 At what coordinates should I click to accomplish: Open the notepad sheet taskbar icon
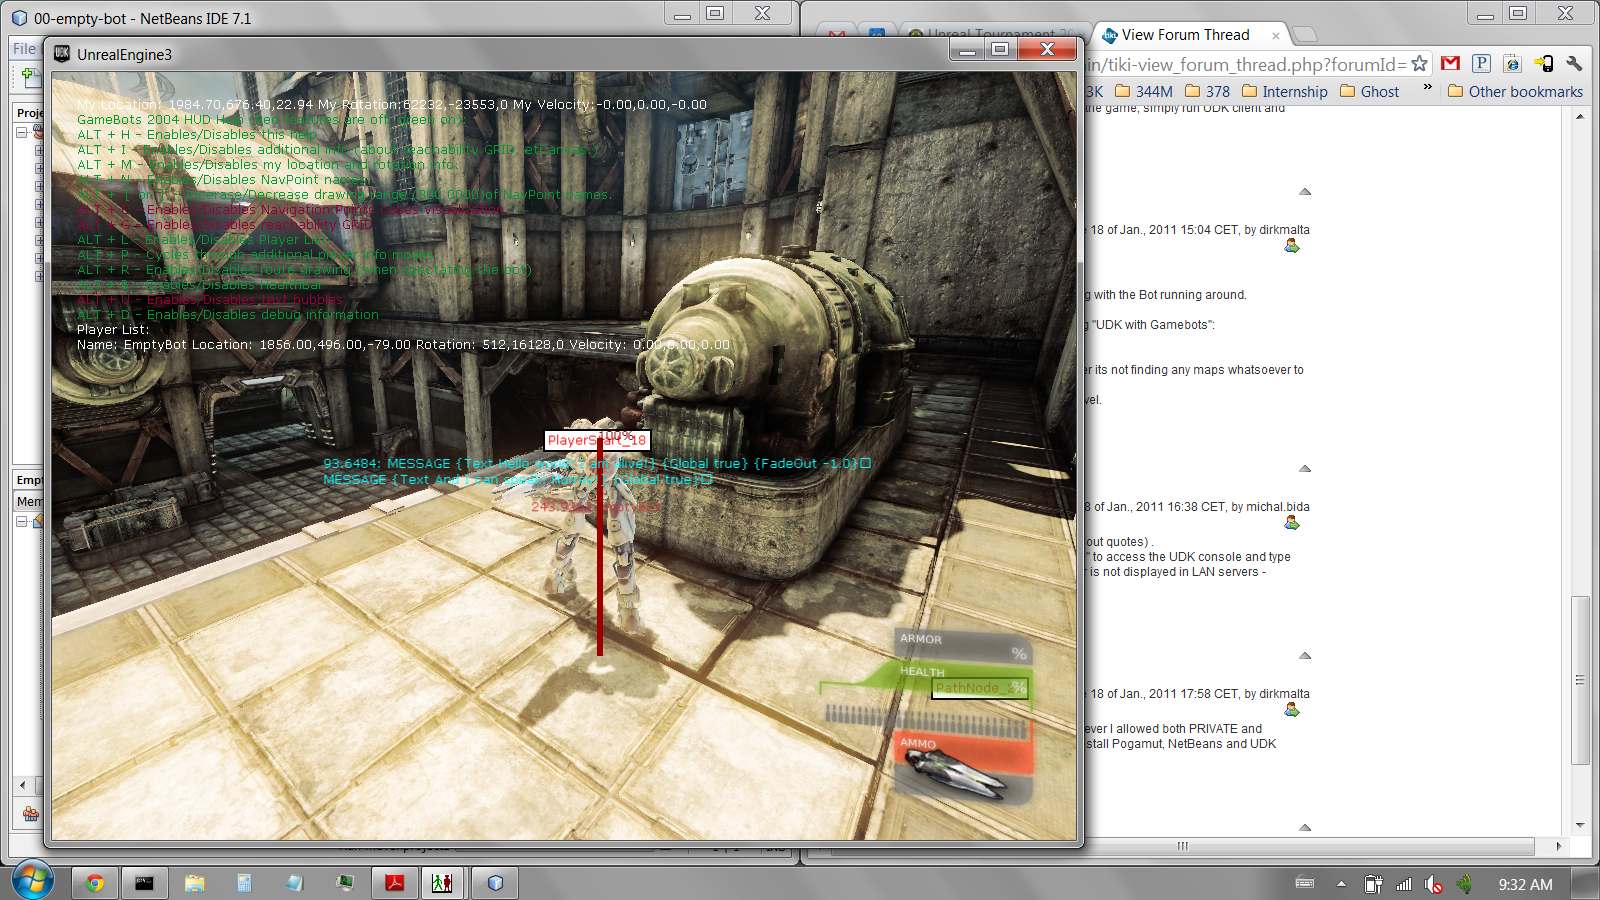pyautogui.click(x=295, y=883)
